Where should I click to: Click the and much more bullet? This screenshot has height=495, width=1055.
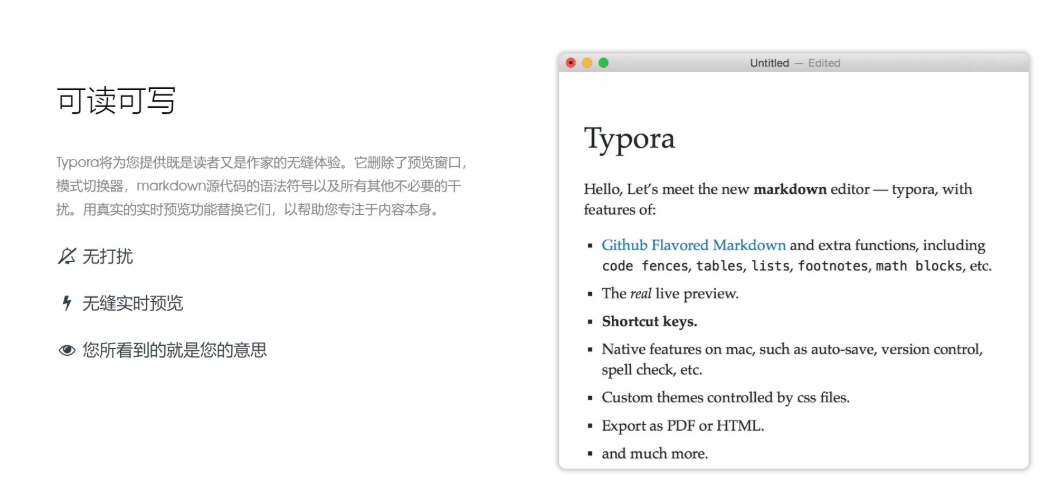pyautogui.click(x=654, y=454)
